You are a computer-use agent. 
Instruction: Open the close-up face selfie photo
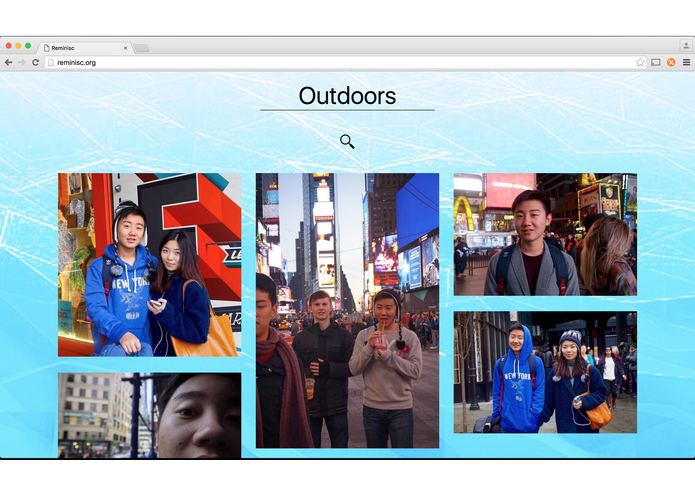[x=150, y=415]
